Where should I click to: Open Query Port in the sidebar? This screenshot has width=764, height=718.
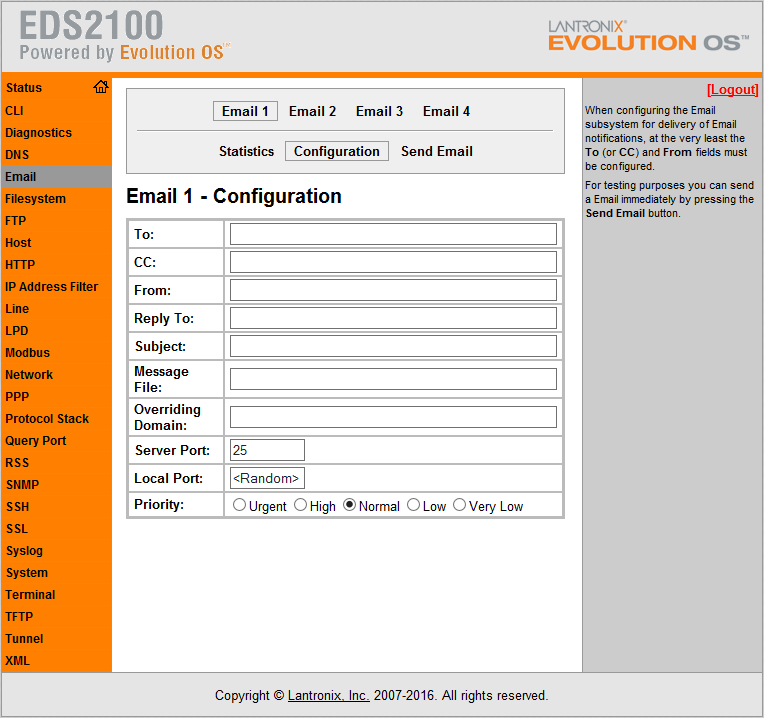tap(56, 441)
